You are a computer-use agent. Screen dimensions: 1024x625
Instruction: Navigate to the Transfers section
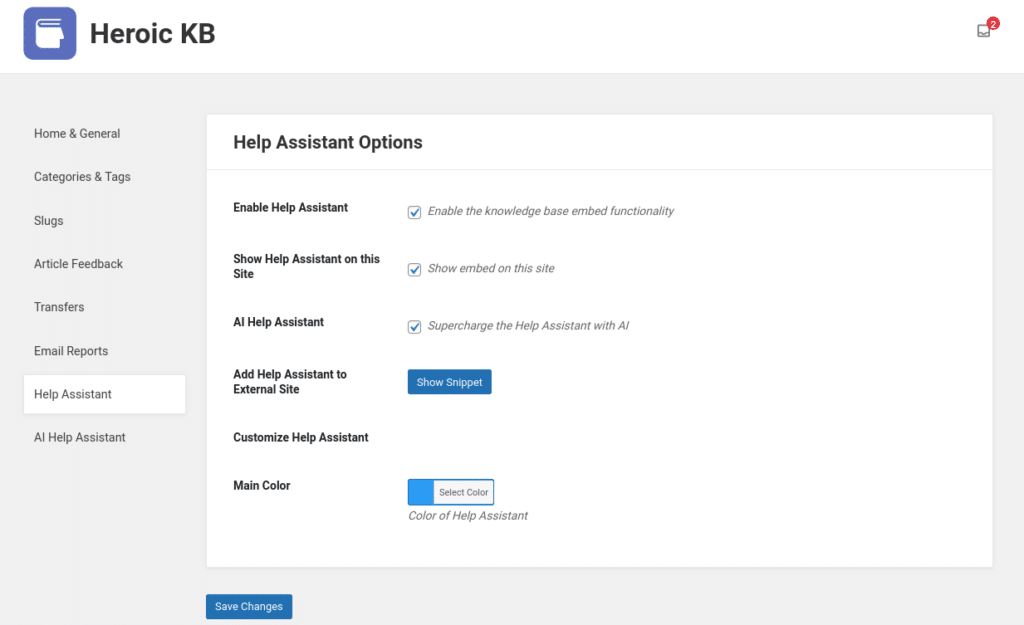pyautogui.click(x=59, y=307)
